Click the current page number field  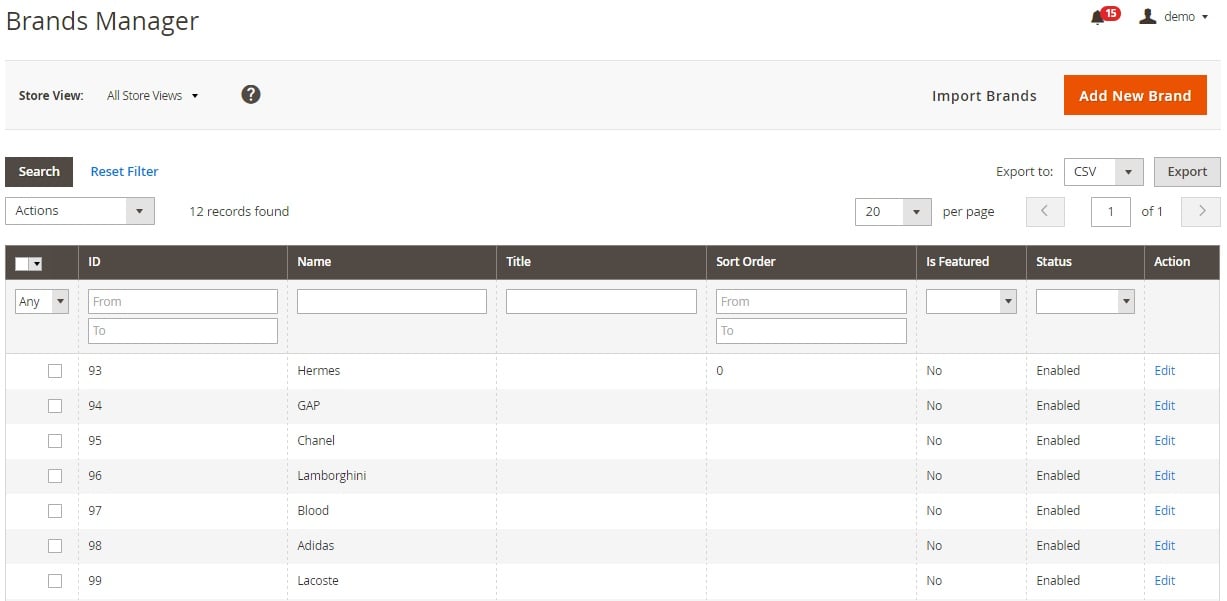tap(1111, 211)
